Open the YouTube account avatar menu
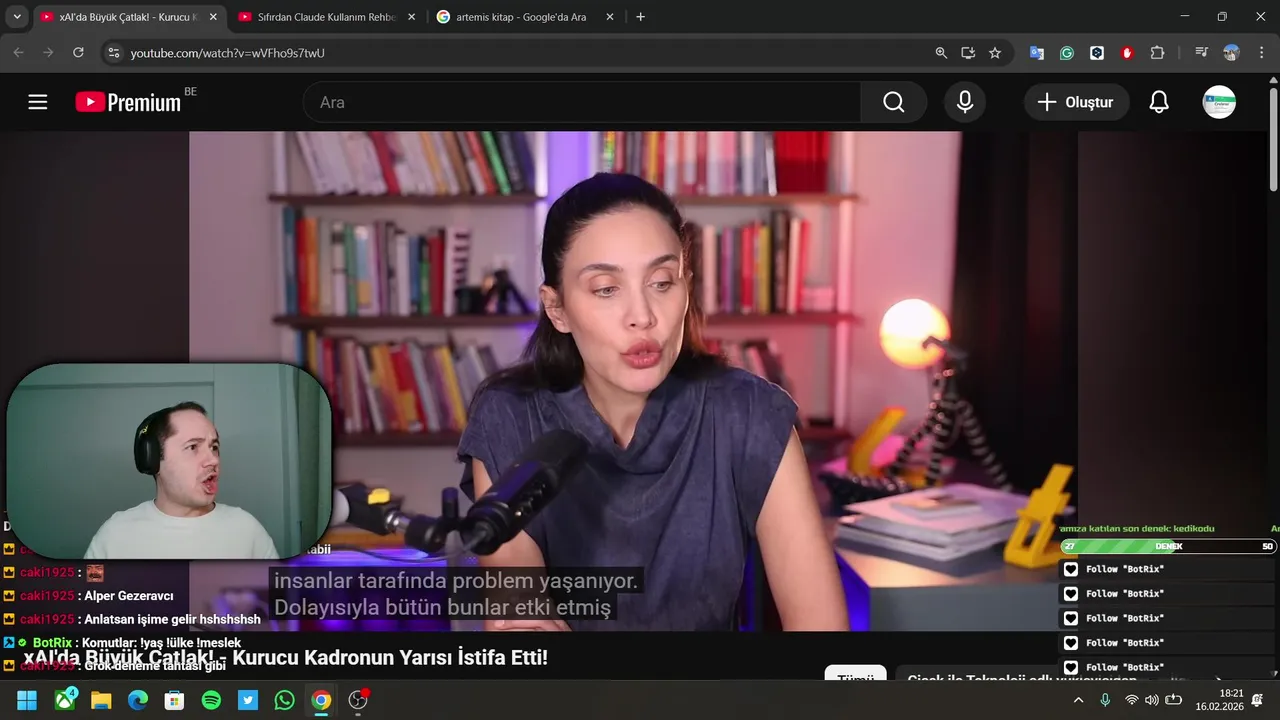The image size is (1280, 720). [1219, 102]
